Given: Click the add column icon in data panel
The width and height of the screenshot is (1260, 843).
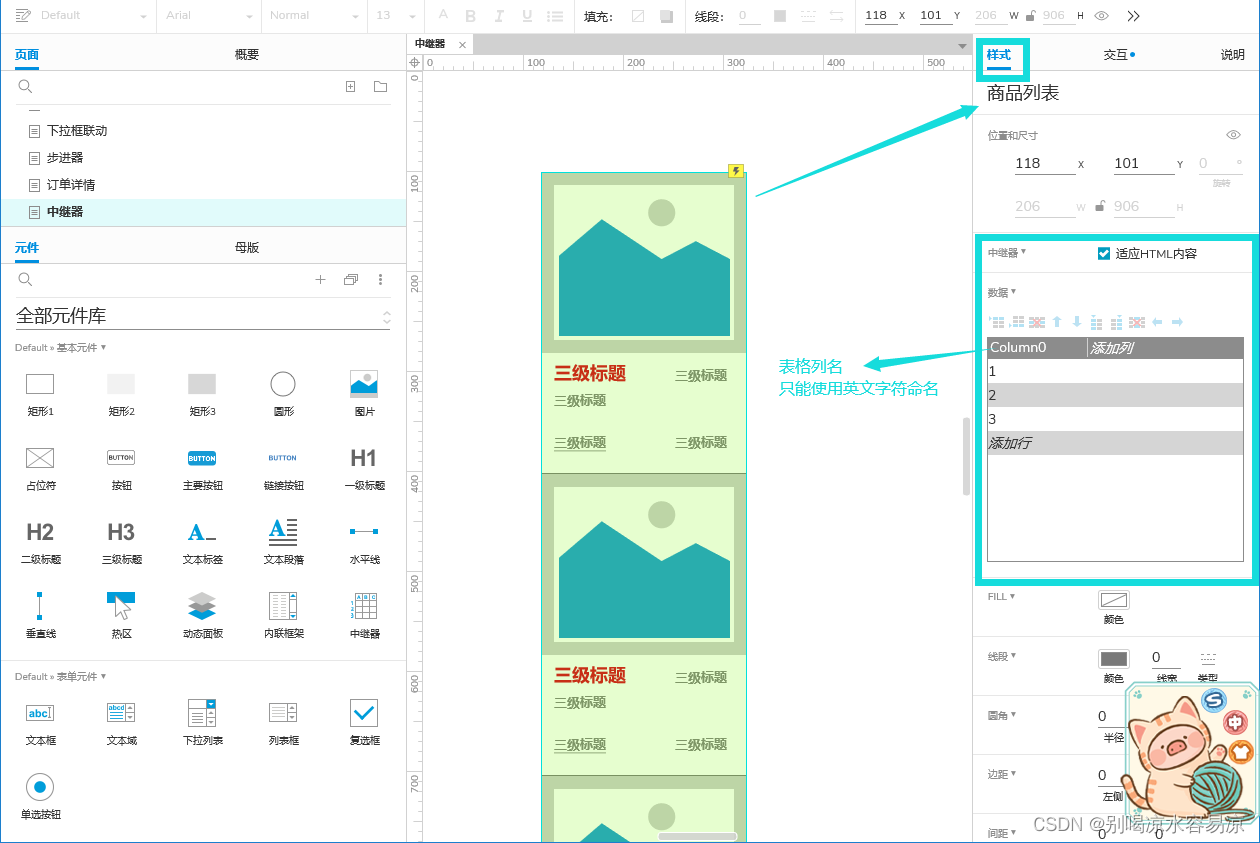Looking at the screenshot, I should coord(1095,321).
